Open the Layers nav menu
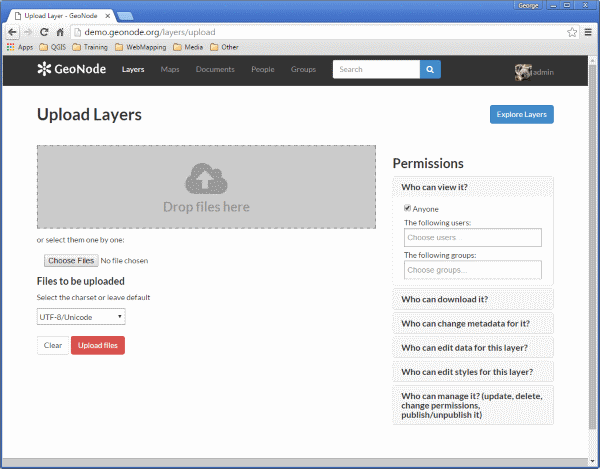Screen dimensions: 600x469 pos(133,69)
